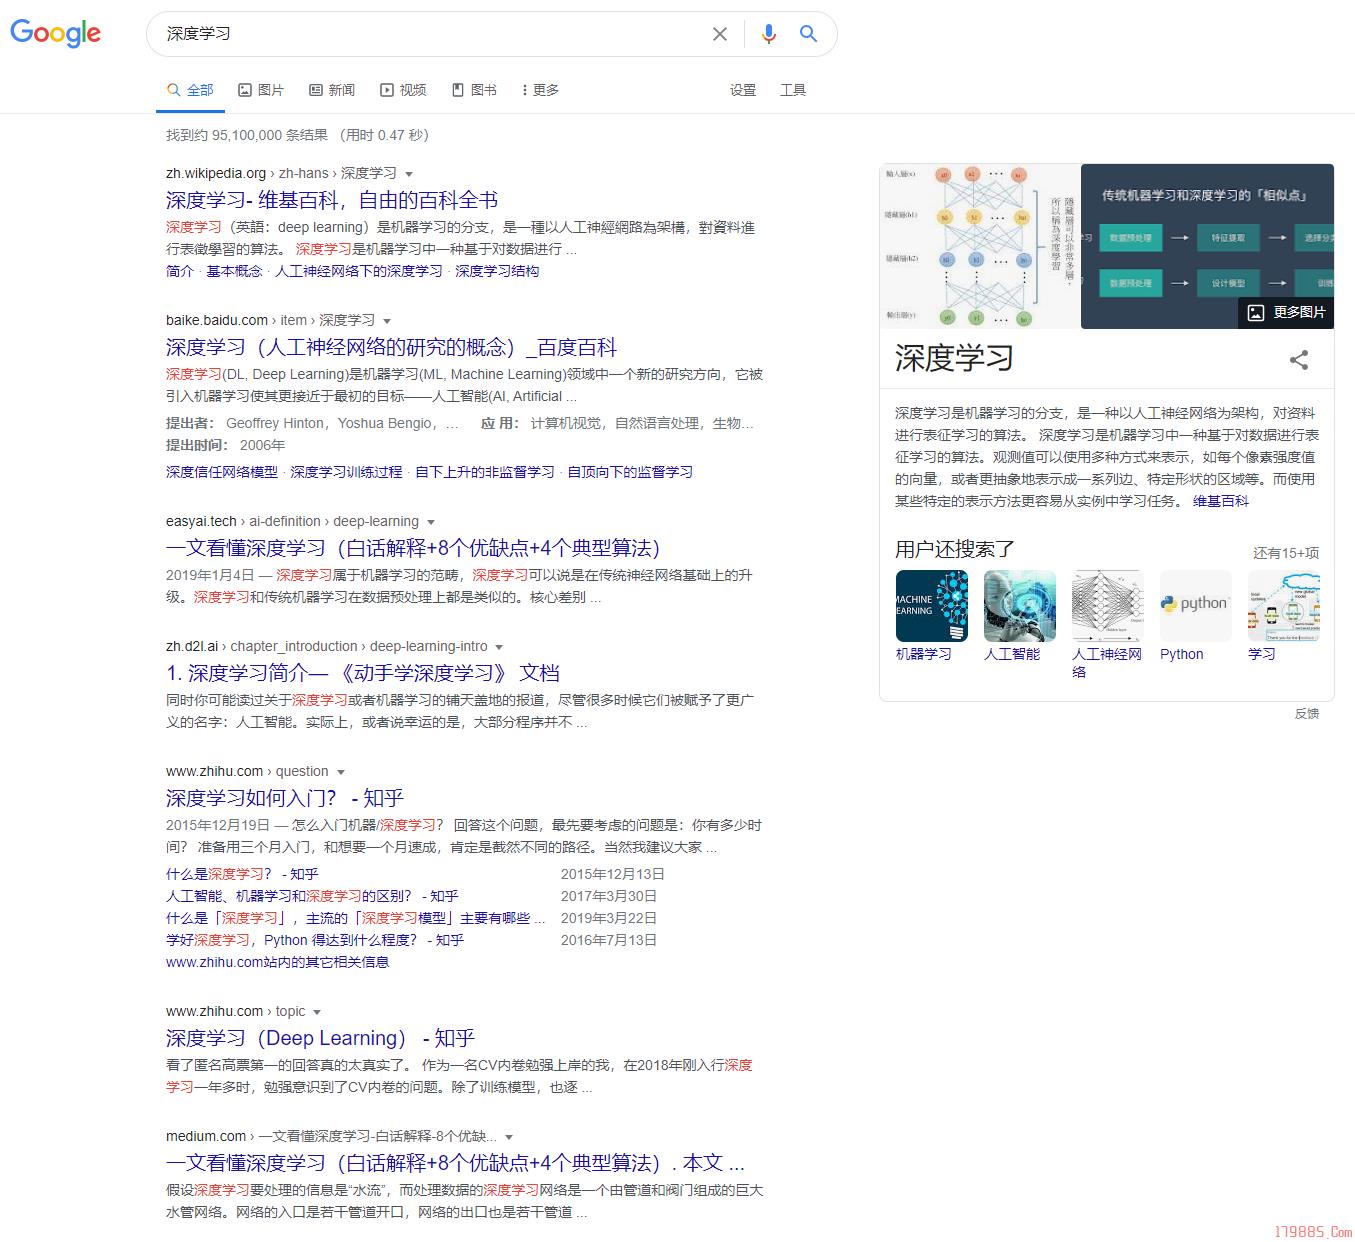Expand the arrow next to www.zhihu.com topic breadcrumb
This screenshot has width=1355, height=1242.
317,1011
